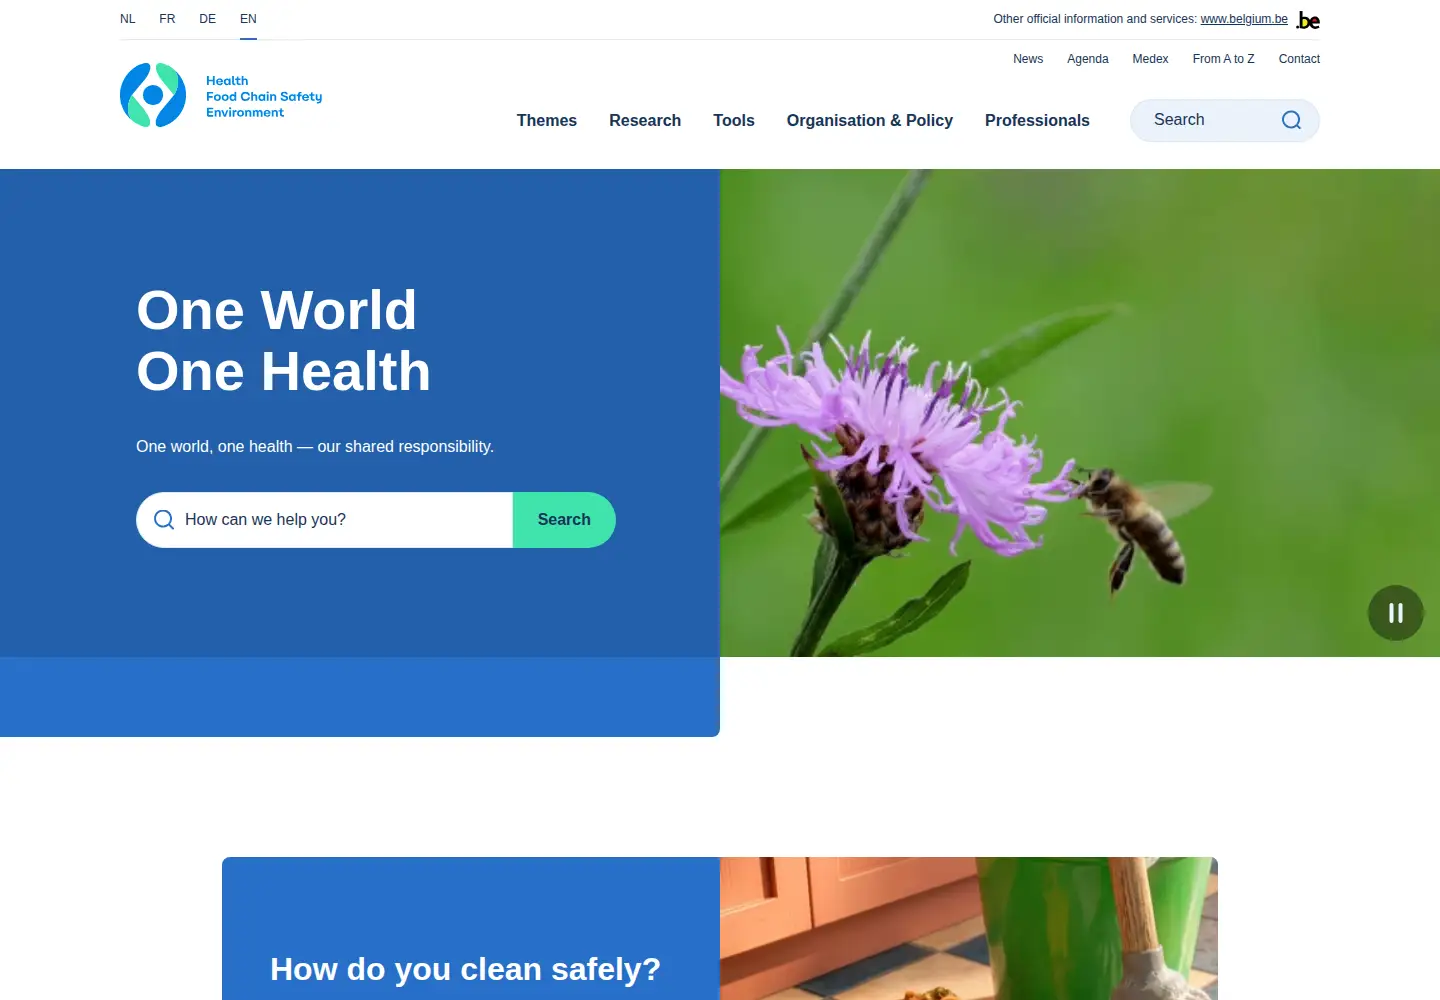Open the Medex link
The width and height of the screenshot is (1440, 1000).
1150,59
